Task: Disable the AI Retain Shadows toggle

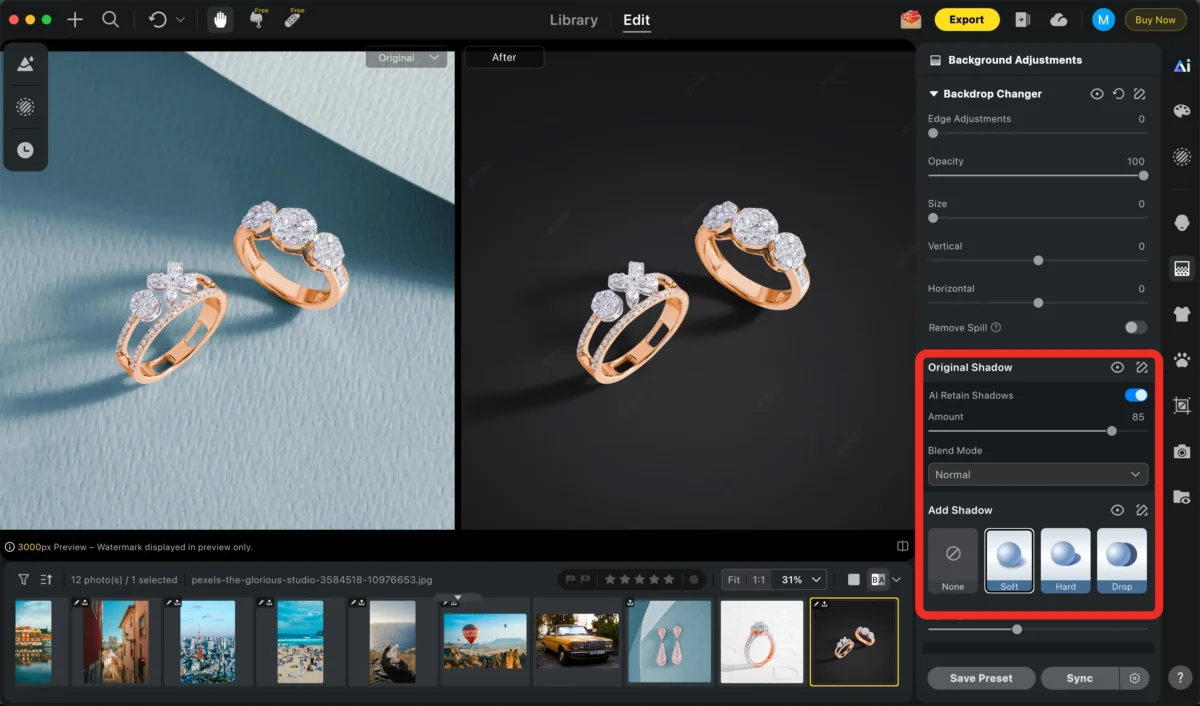Action: click(x=1135, y=395)
